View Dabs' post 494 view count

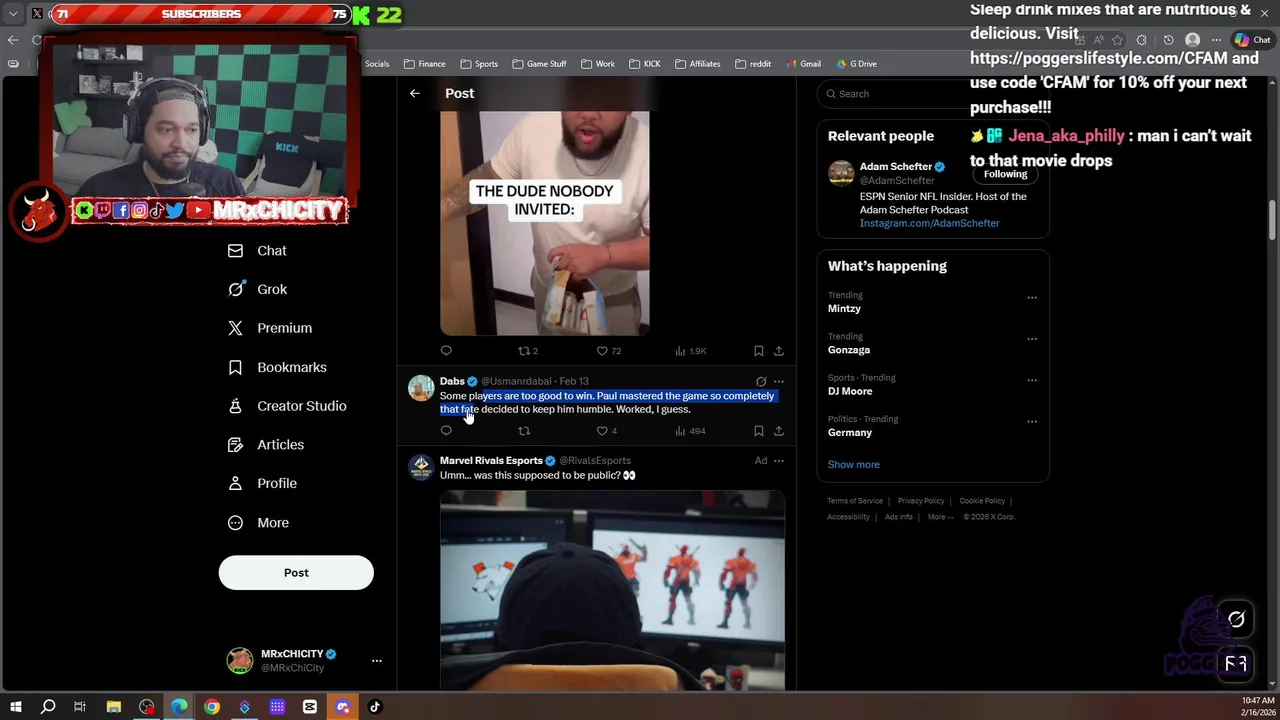pyautogui.click(x=691, y=431)
